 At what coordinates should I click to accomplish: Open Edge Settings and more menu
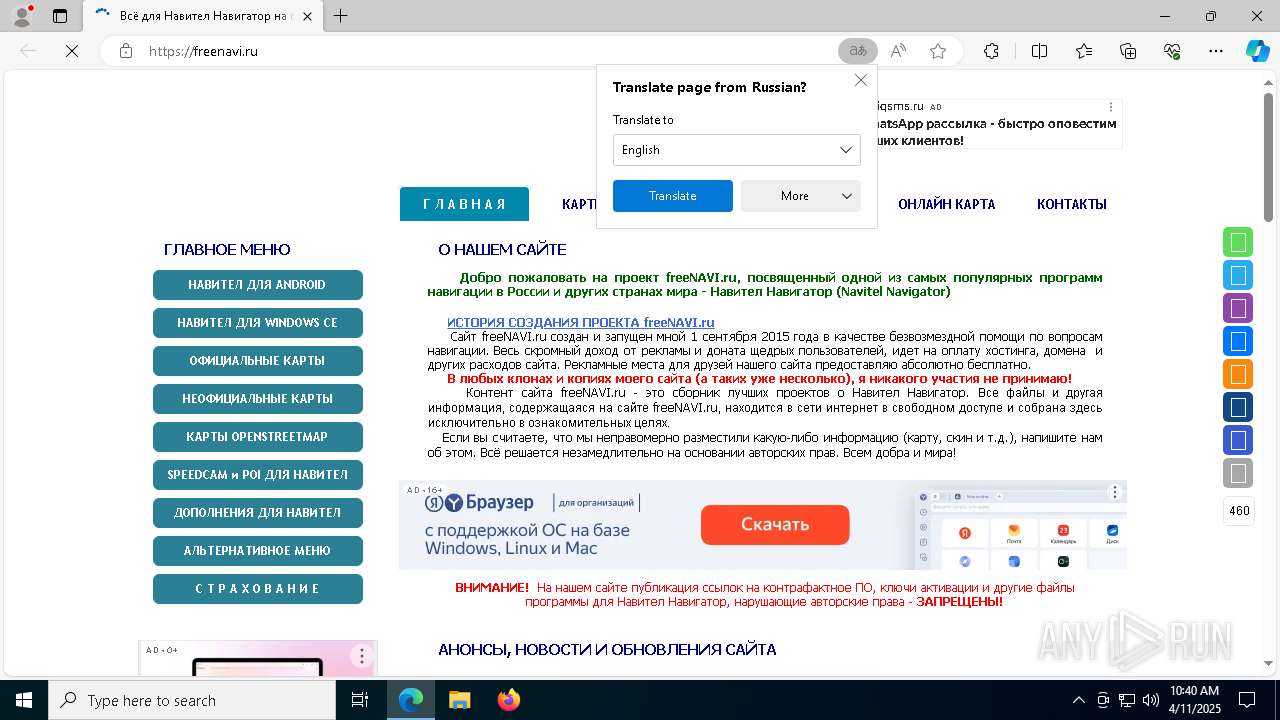coord(1216,51)
